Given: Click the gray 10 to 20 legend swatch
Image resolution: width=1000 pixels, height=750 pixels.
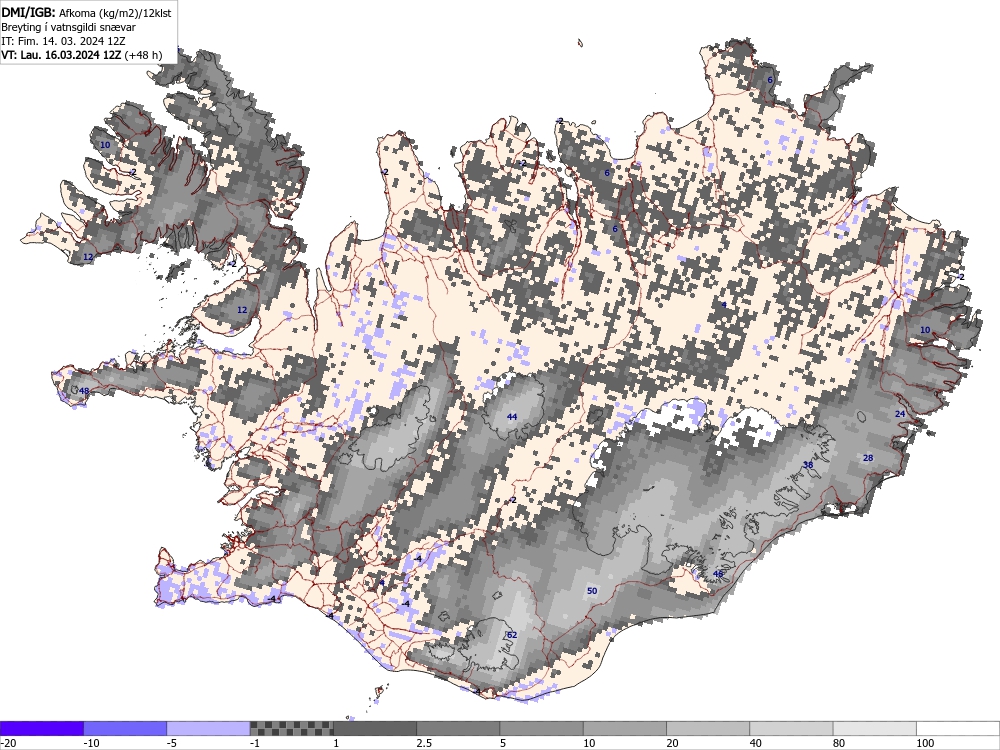Looking at the screenshot, I should (624, 728).
